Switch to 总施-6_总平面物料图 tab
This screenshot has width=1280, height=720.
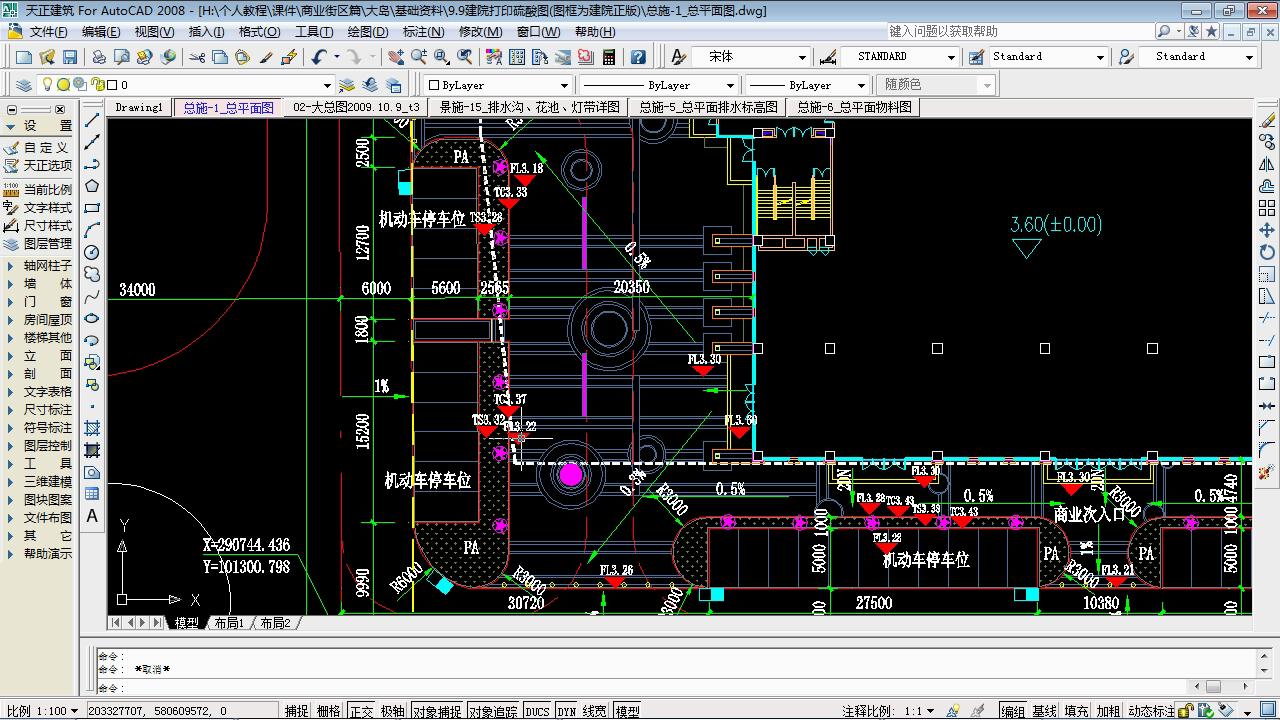pyautogui.click(x=854, y=107)
